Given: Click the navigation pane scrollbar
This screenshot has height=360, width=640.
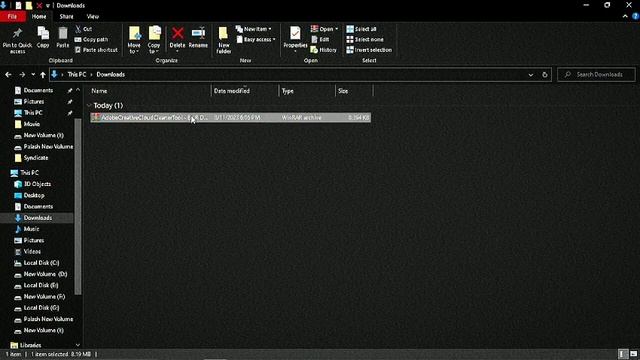Looking at the screenshot, I should pos(78,206).
